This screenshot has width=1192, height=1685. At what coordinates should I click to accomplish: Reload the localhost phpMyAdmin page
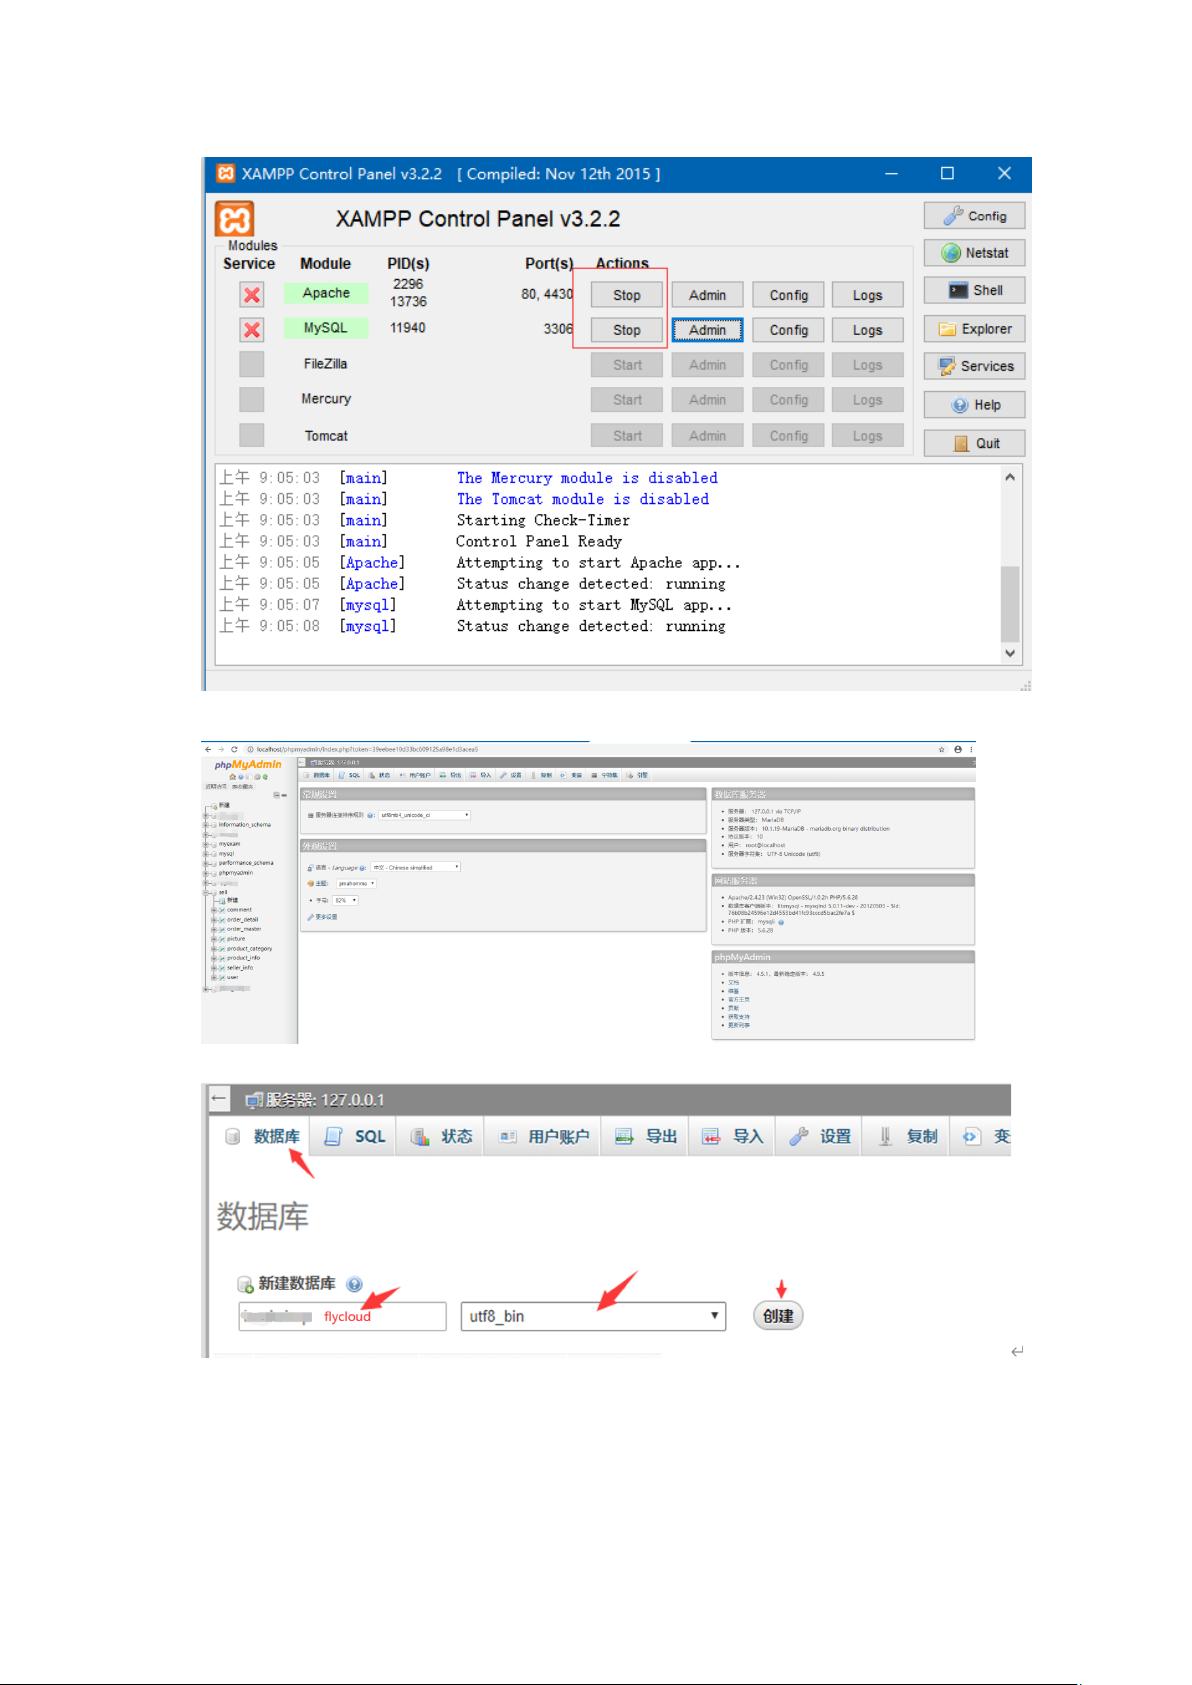click(234, 749)
